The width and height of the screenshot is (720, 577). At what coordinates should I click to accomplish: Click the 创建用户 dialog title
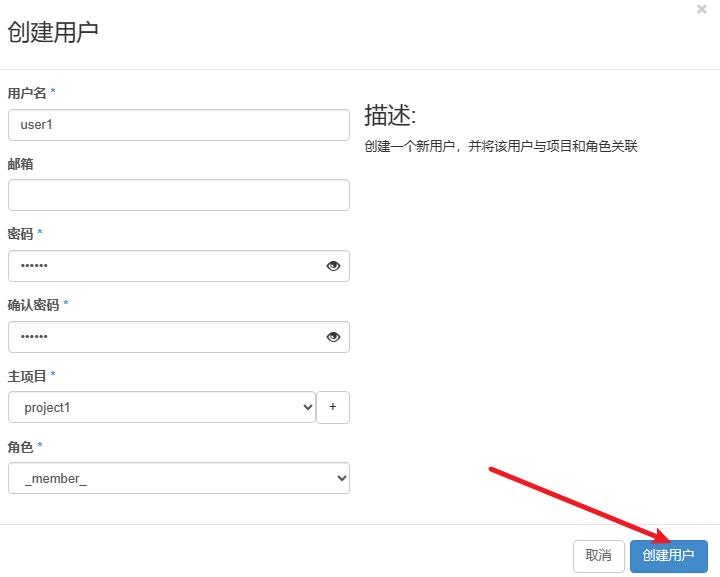(x=53, y=32)
